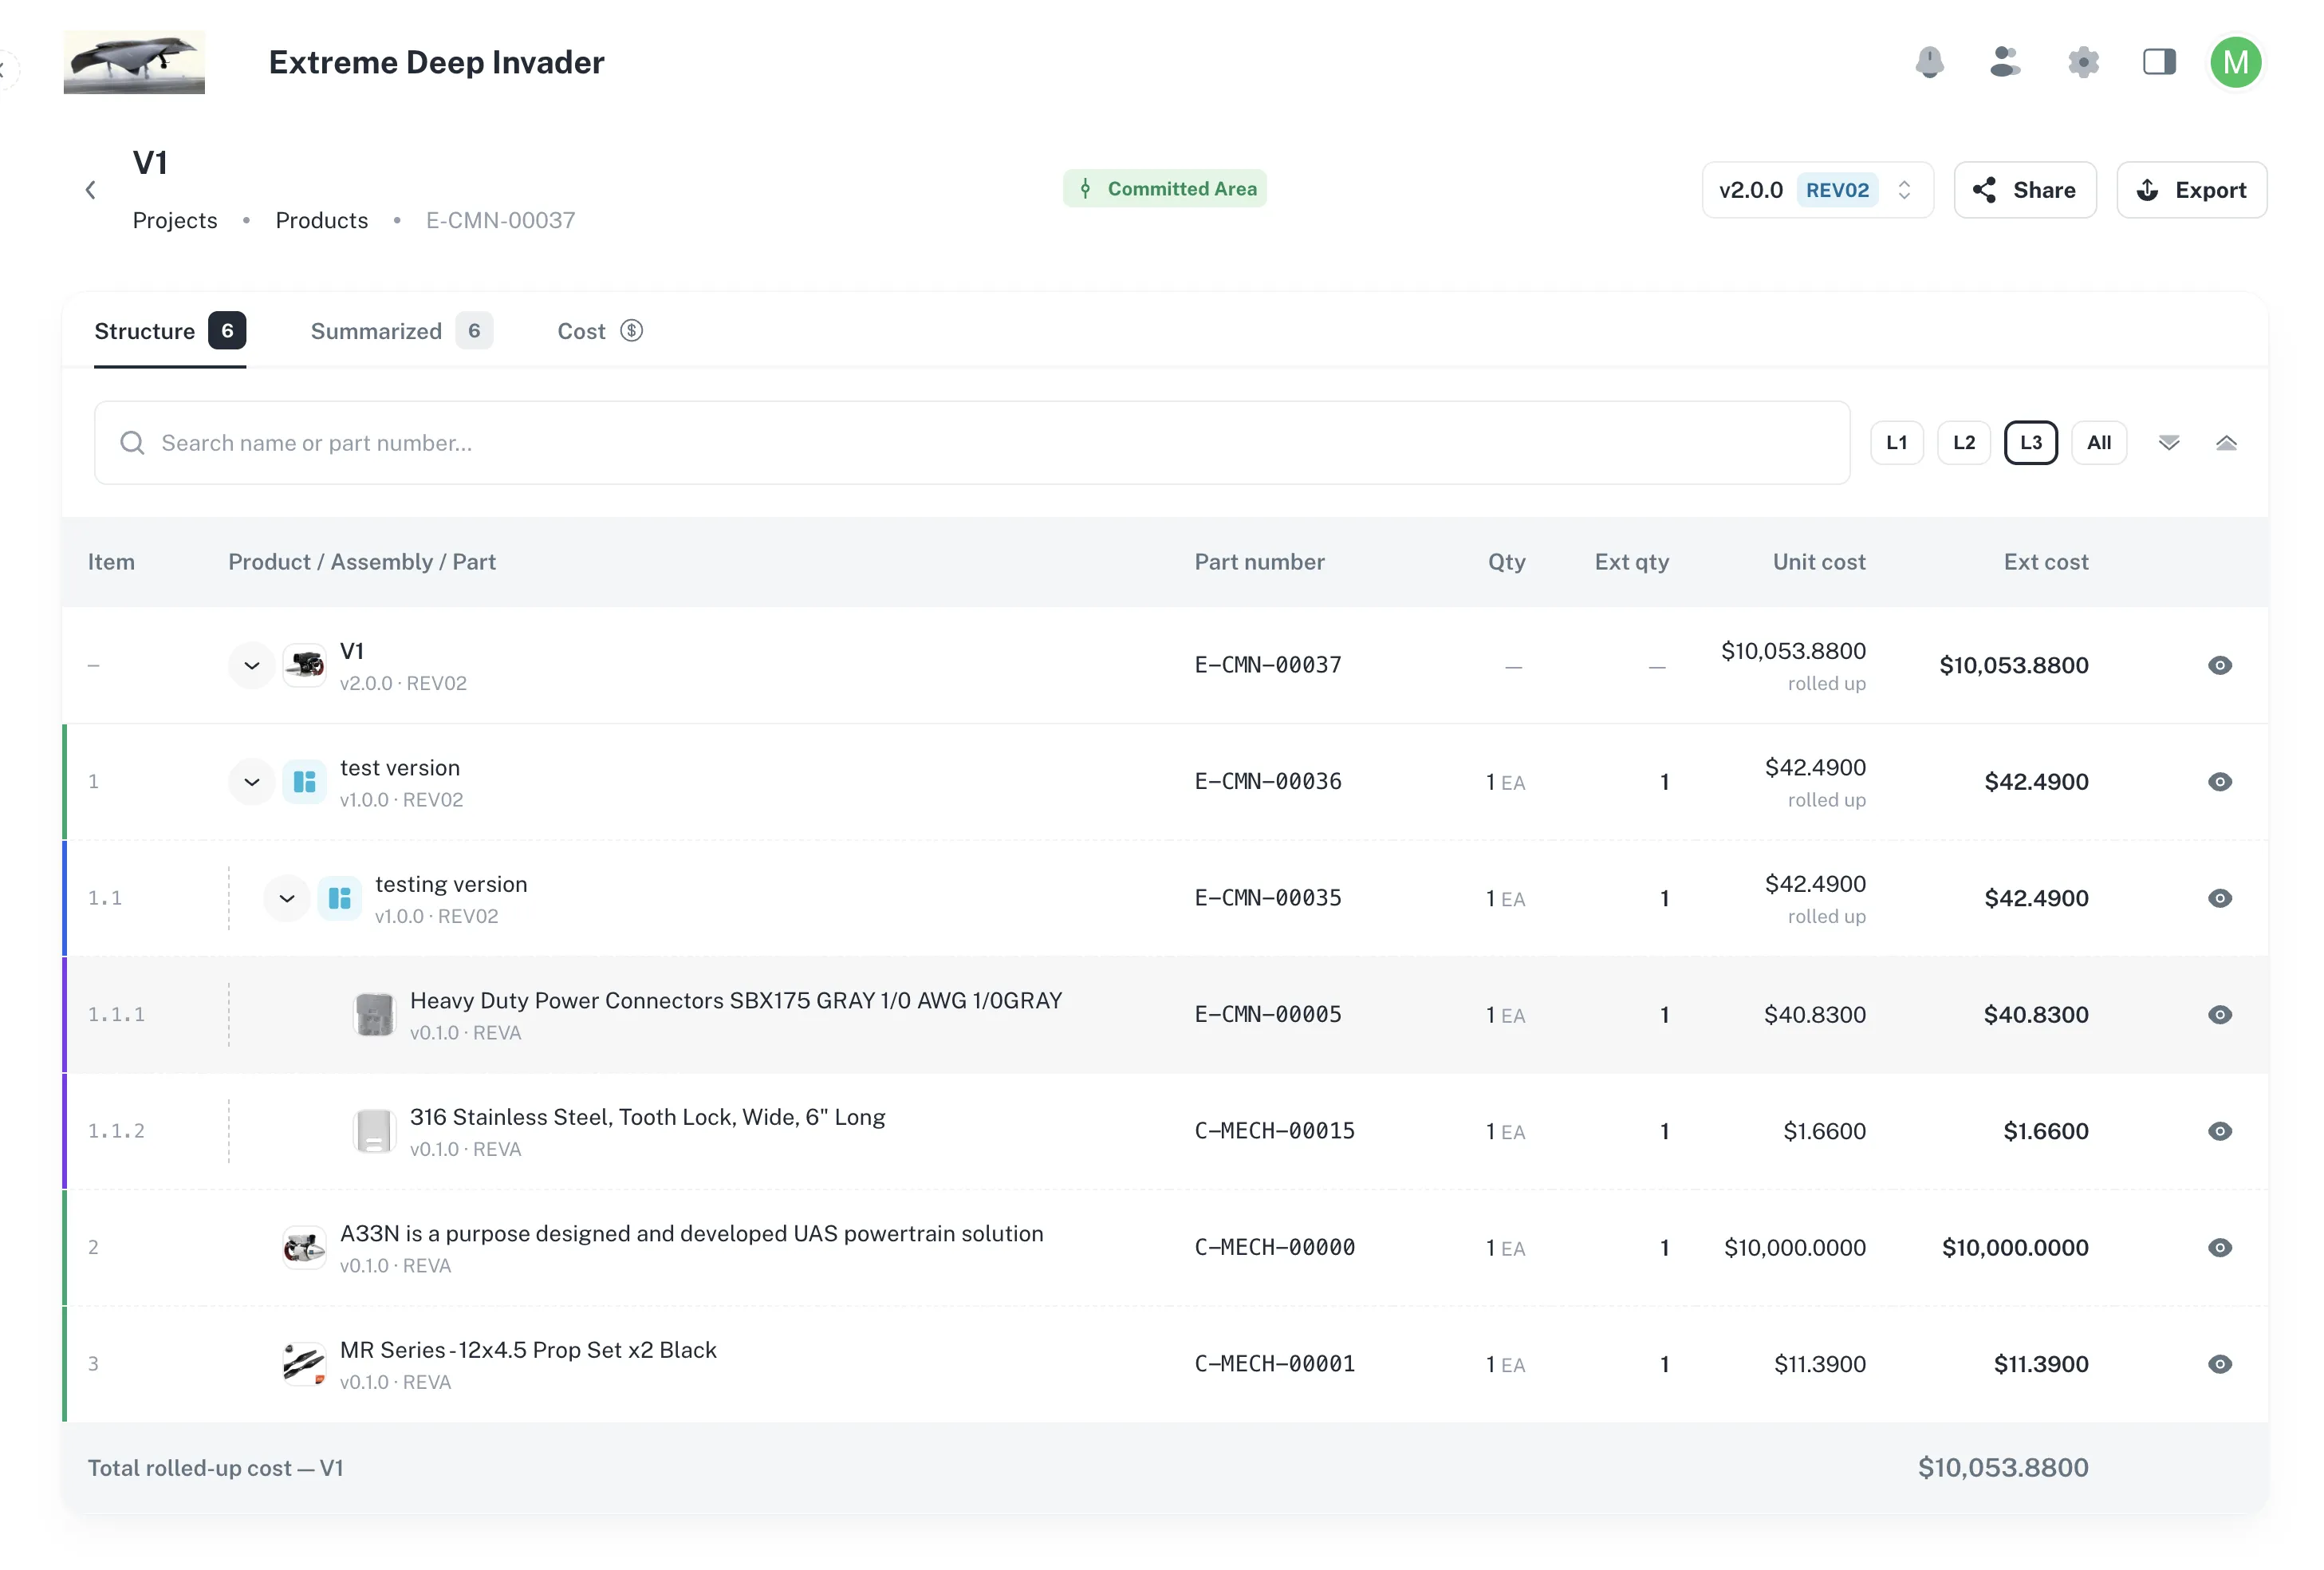
Task: Toggle visibility eye for V1 row
Action: (x=2219, y=665)
